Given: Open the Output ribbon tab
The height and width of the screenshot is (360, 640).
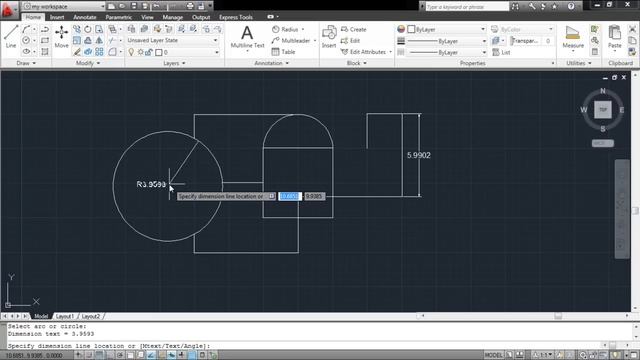Looking at the screenshot, I should [x=201, y=17].
